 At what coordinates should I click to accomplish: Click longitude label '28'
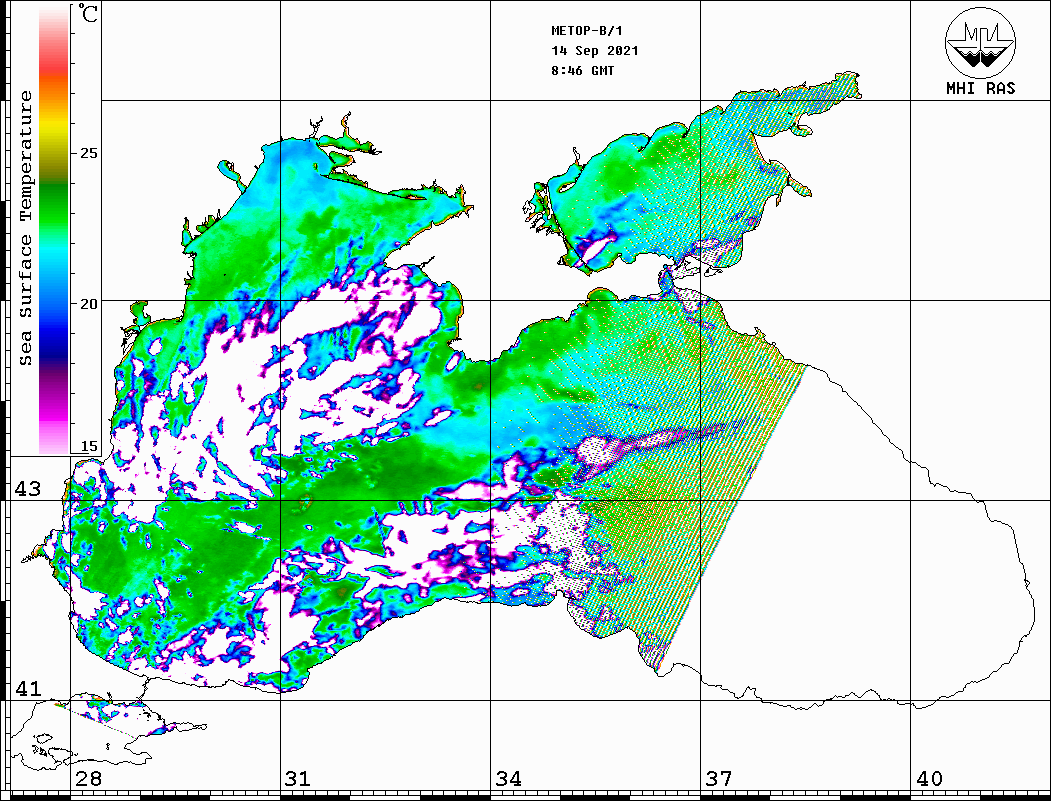[88, 778]
